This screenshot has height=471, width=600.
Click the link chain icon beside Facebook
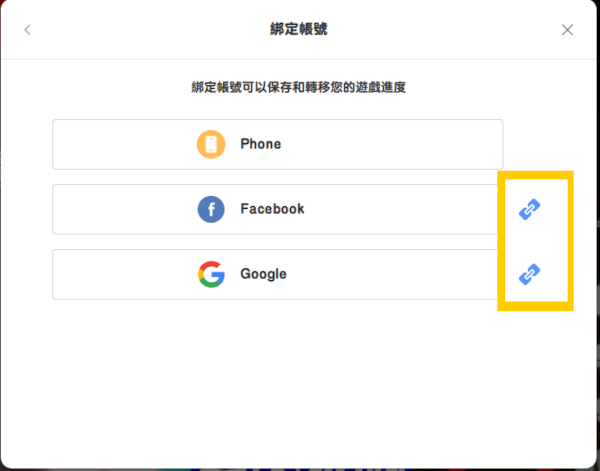click(x=530, y=209)
